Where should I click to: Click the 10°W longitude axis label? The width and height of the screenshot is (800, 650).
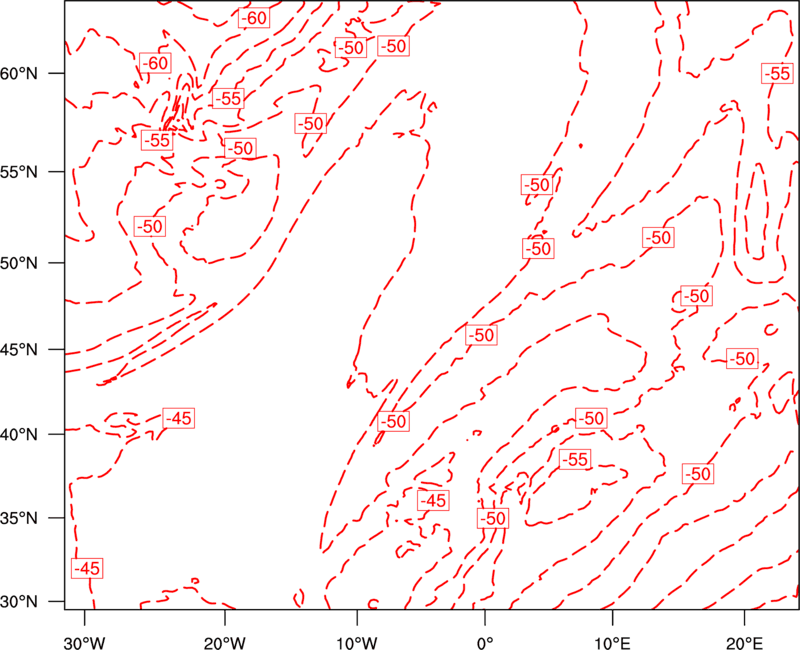[x=357, y=642]
